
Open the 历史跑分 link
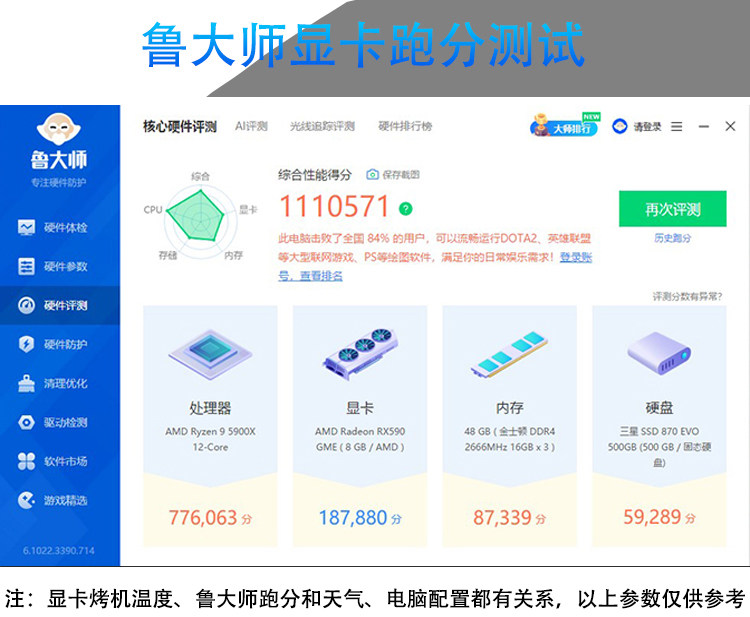673,238
